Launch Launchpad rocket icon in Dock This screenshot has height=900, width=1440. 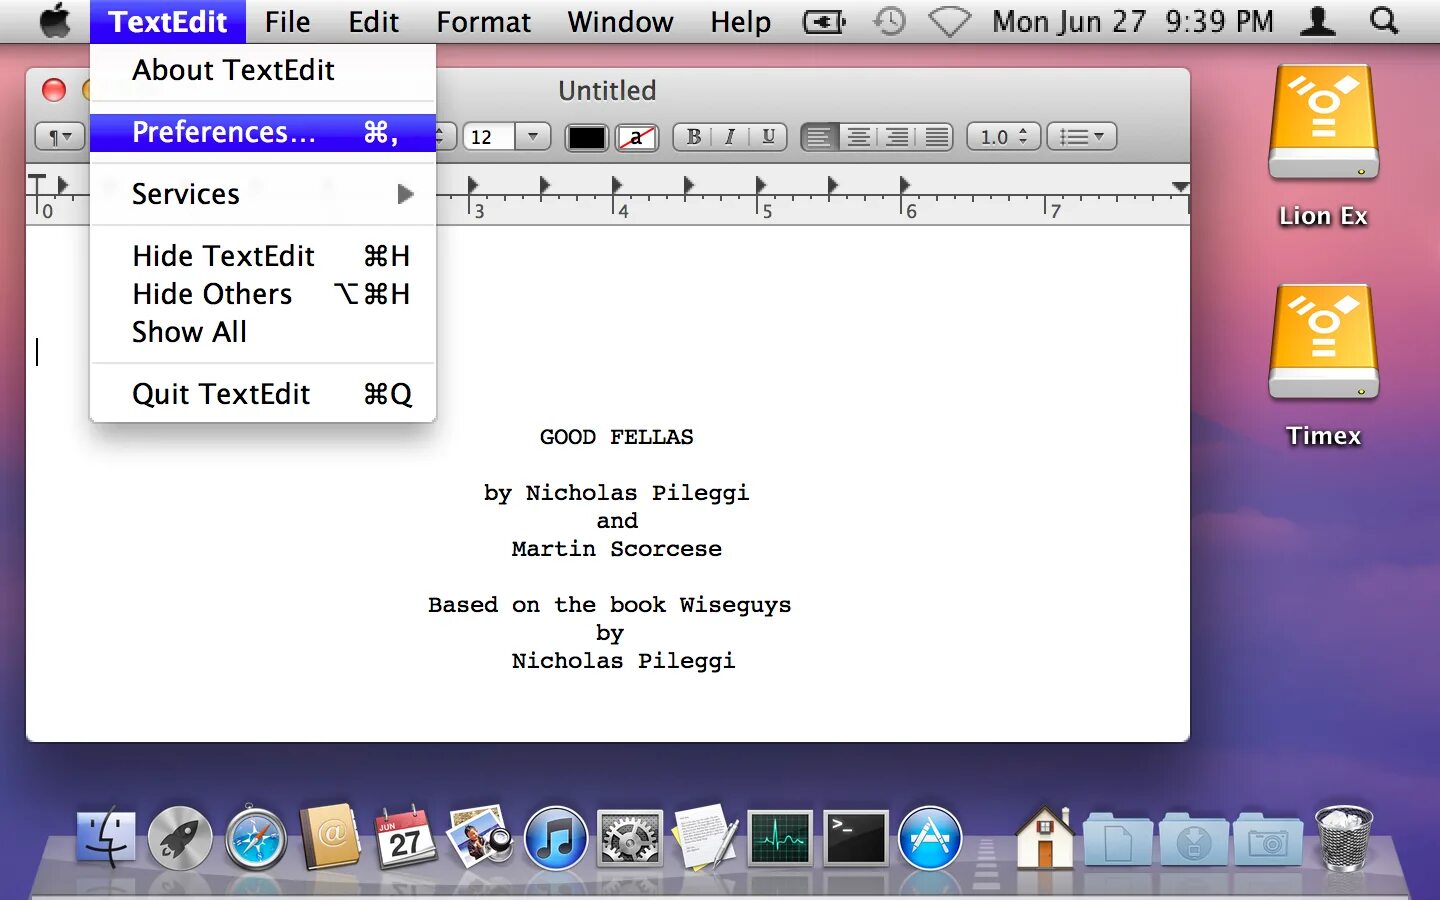pyautogui.click(x=180, y=838)
